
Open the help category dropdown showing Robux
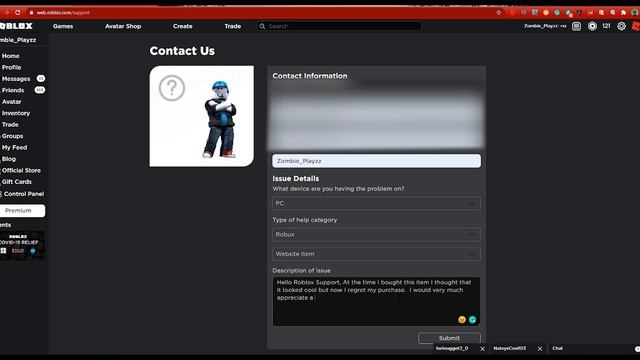pyautogui.click(x=376, y=234)
